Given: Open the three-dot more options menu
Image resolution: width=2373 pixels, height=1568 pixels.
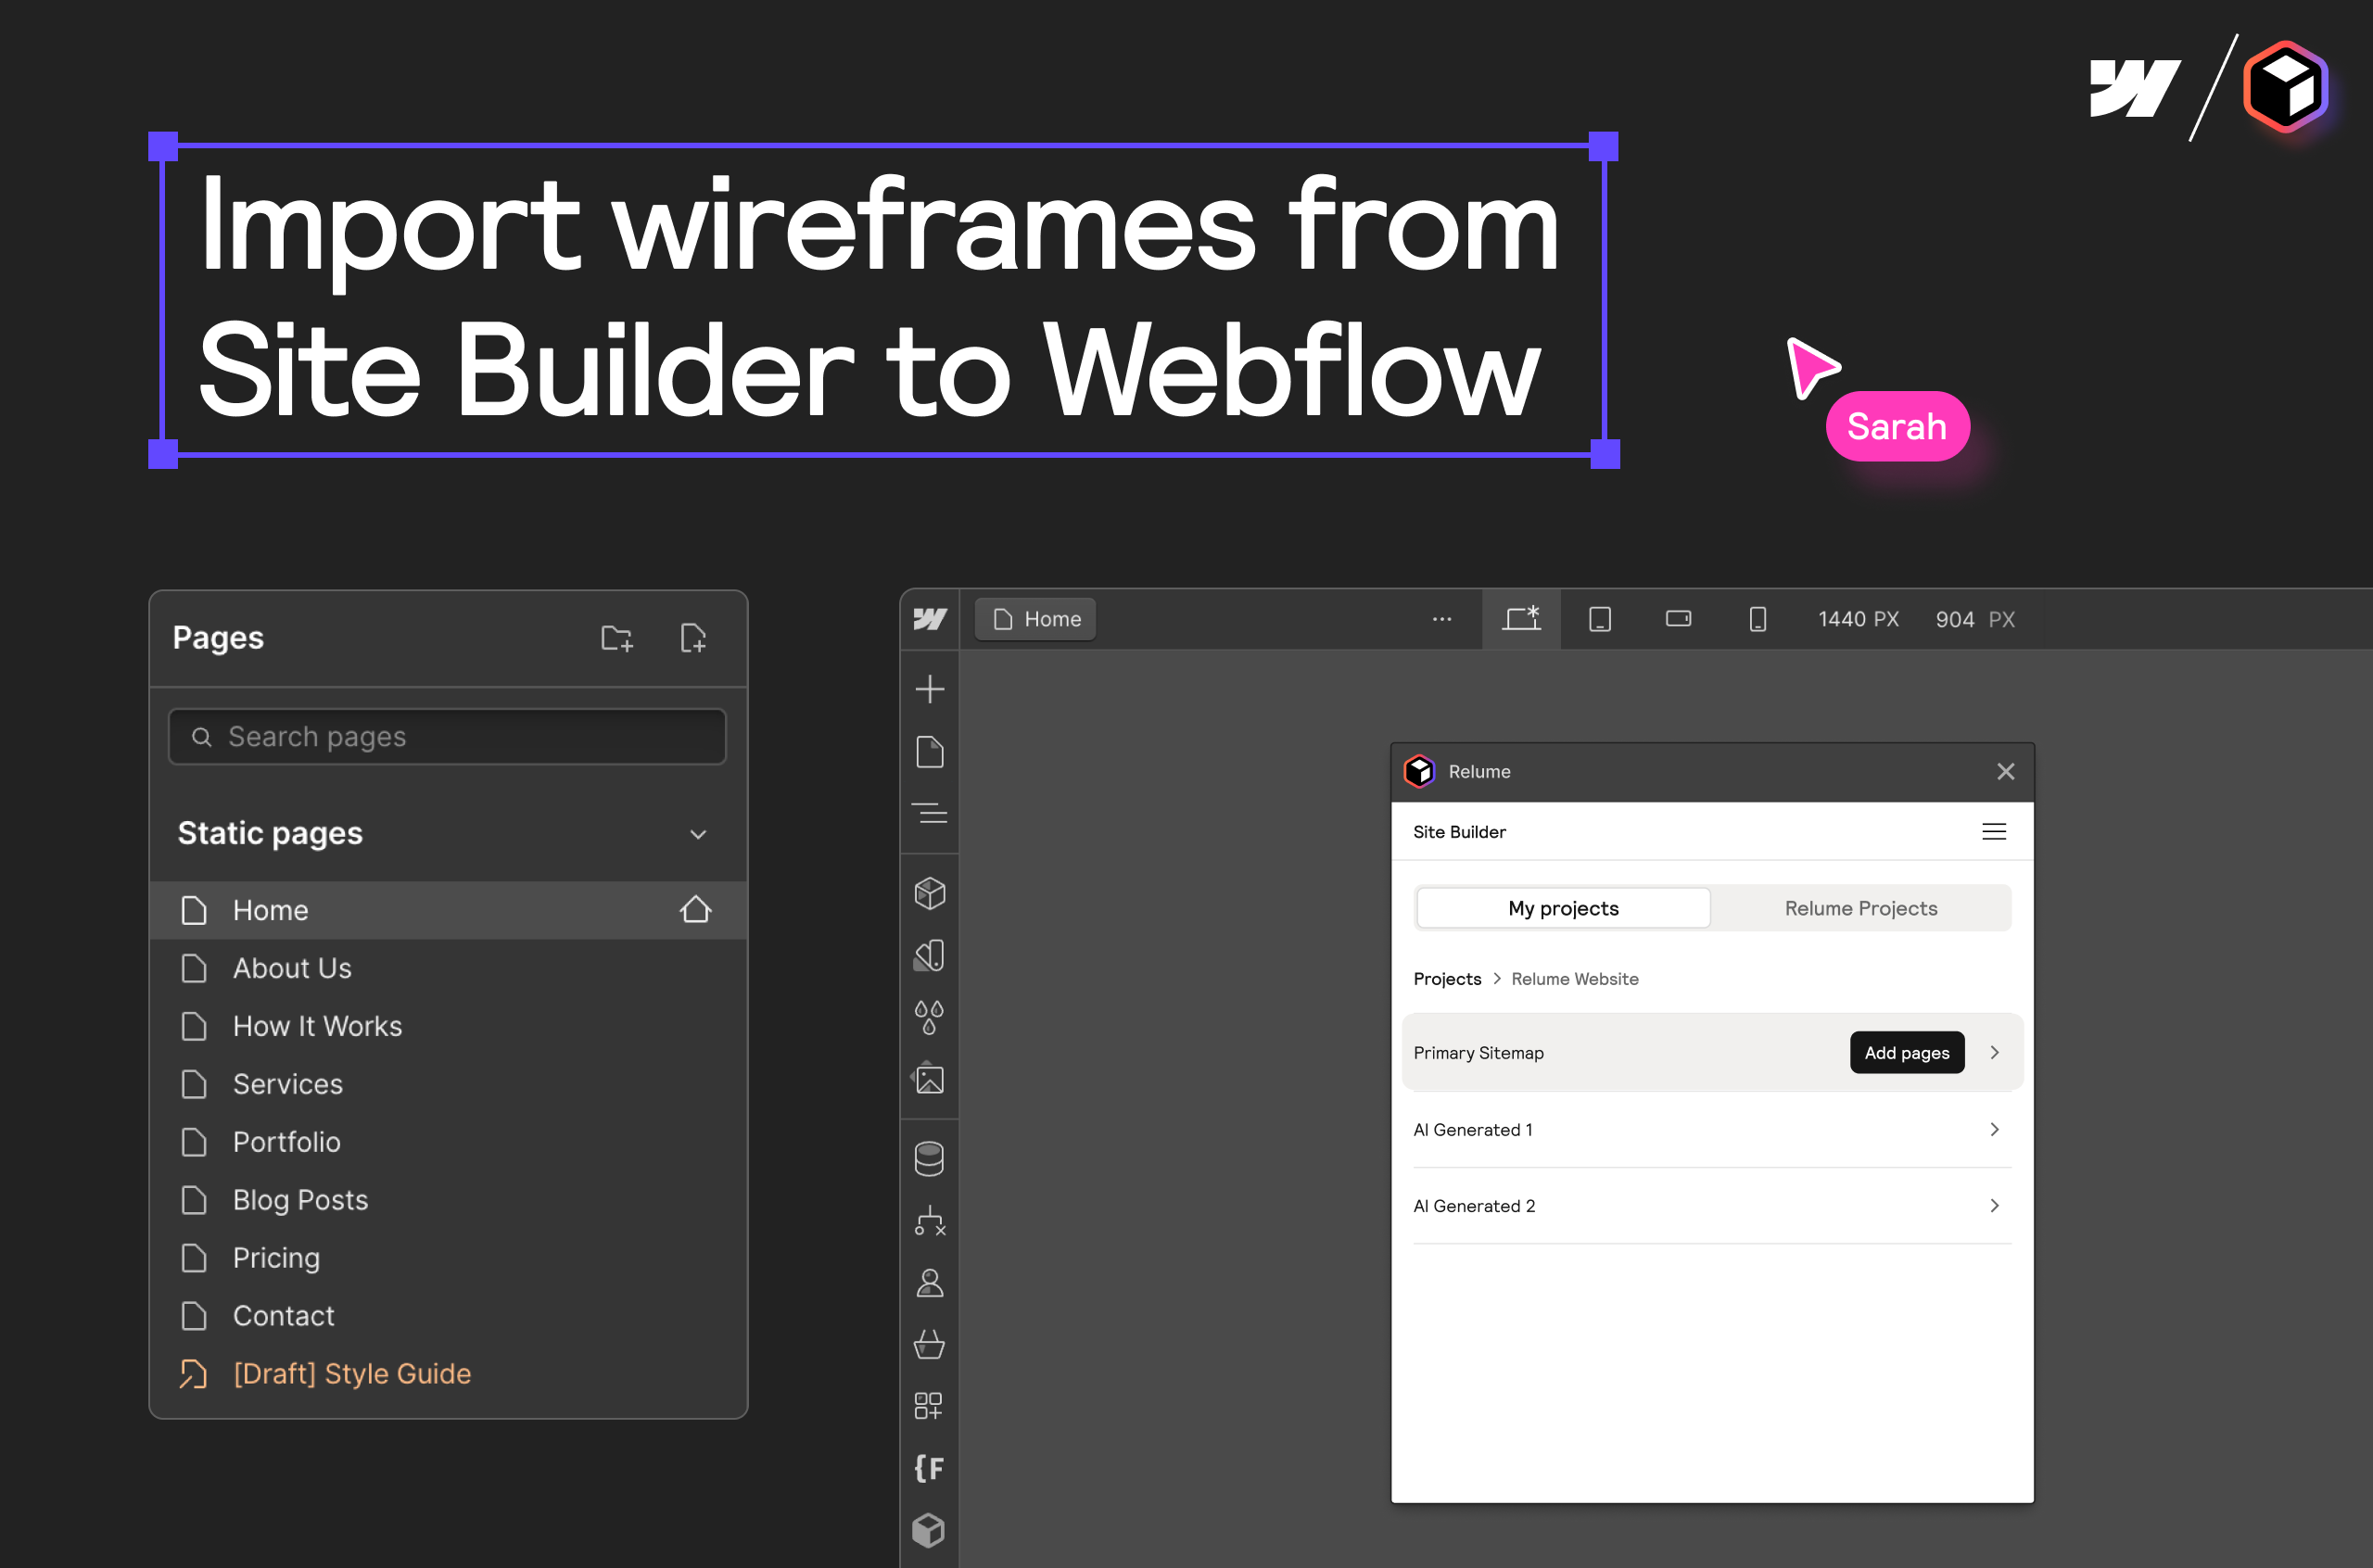Looking at the screenshot, I should point(1441,619).
